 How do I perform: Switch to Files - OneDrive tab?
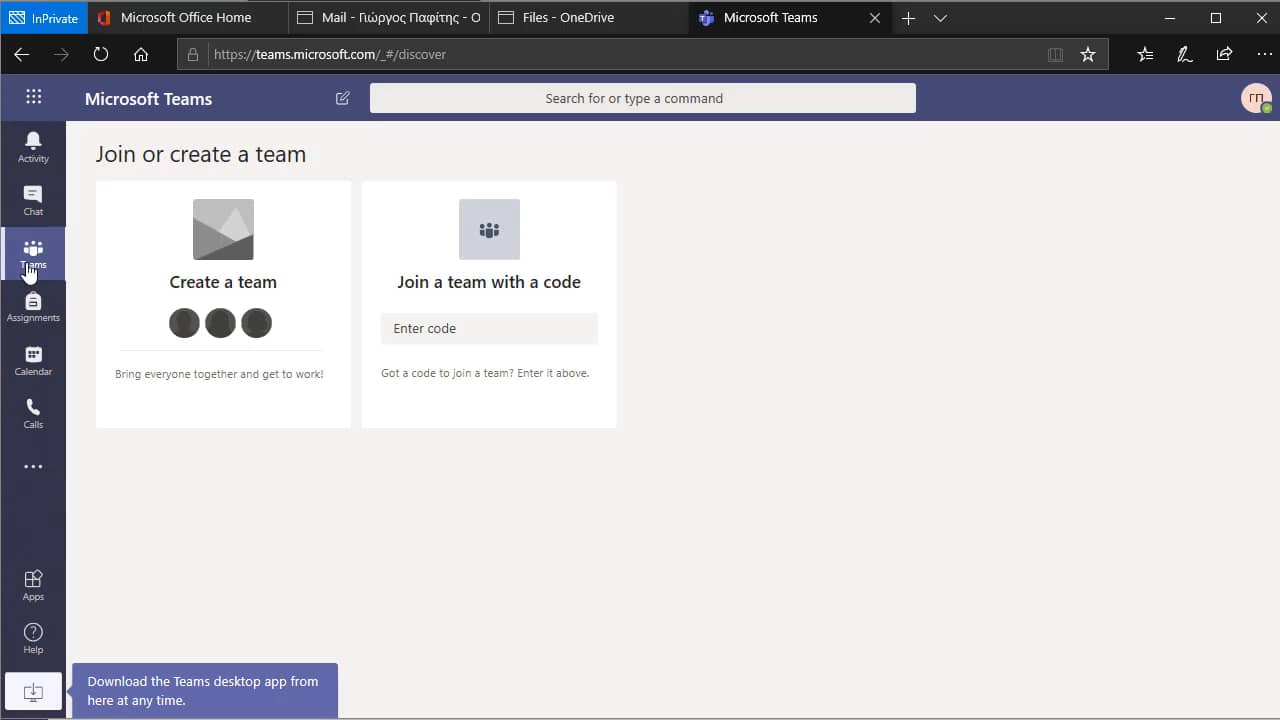click(590, 18)
